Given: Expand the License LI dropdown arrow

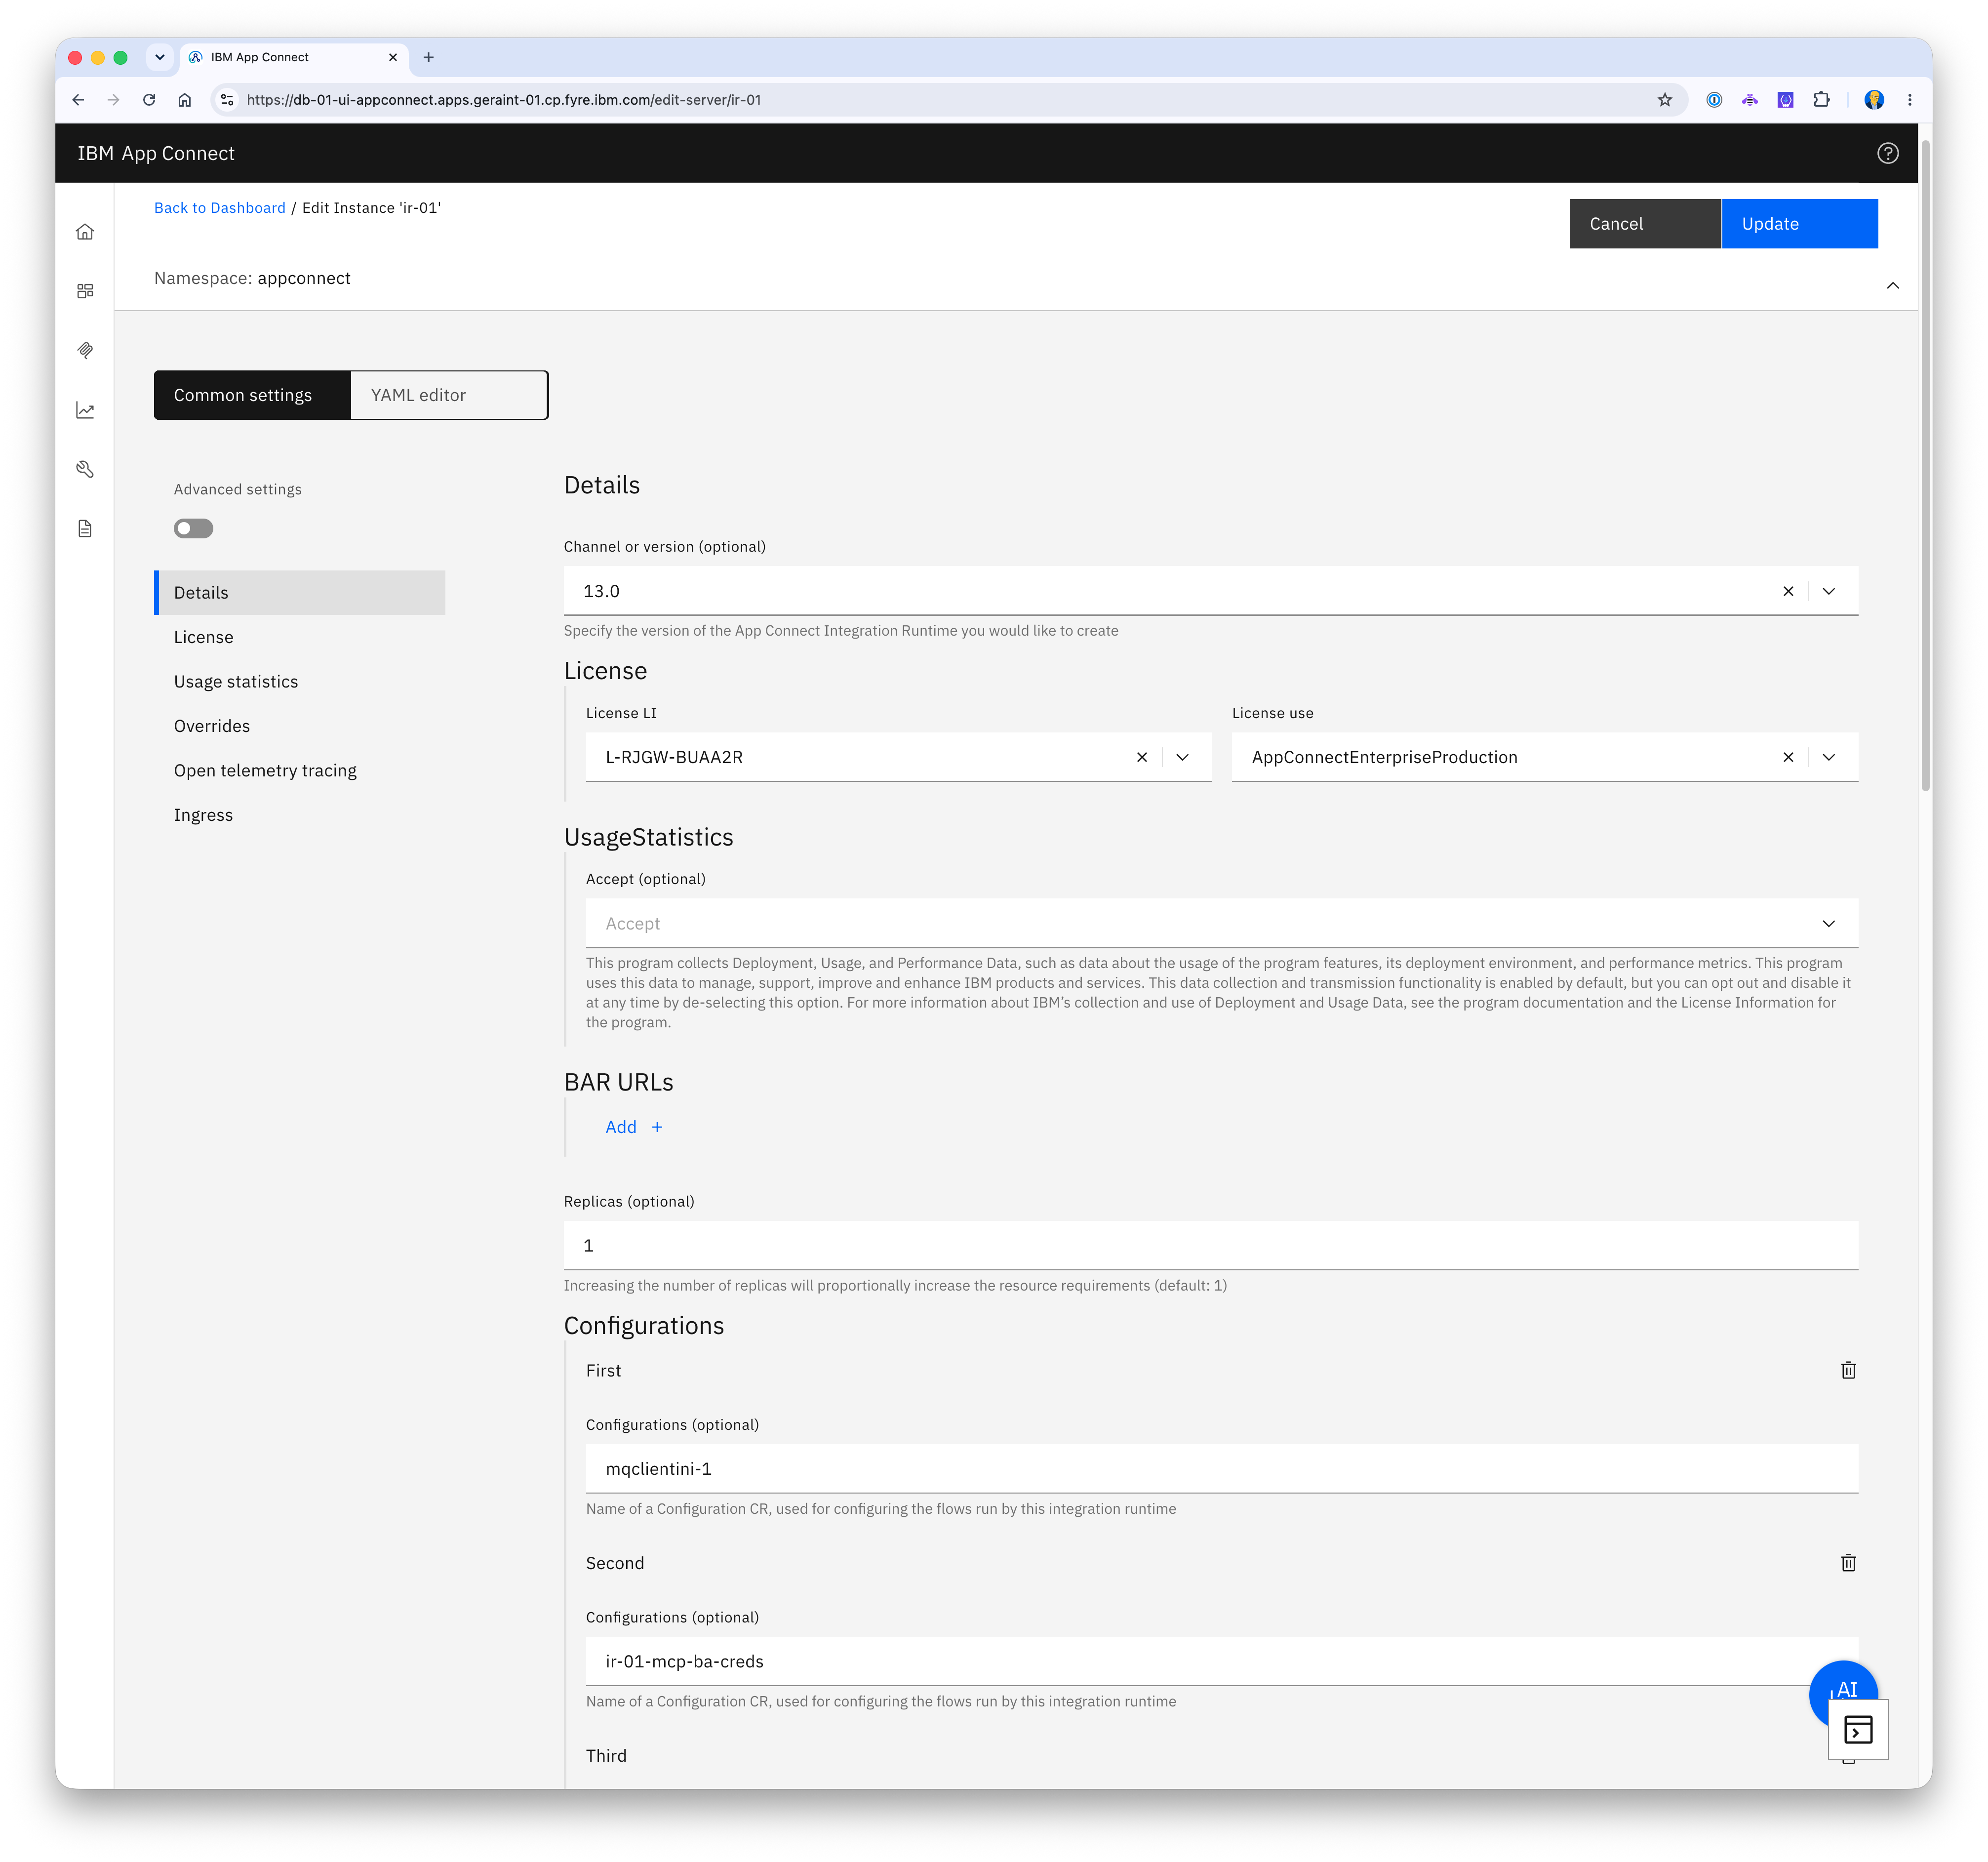Looking at the screenshot, I should 1182,757.
